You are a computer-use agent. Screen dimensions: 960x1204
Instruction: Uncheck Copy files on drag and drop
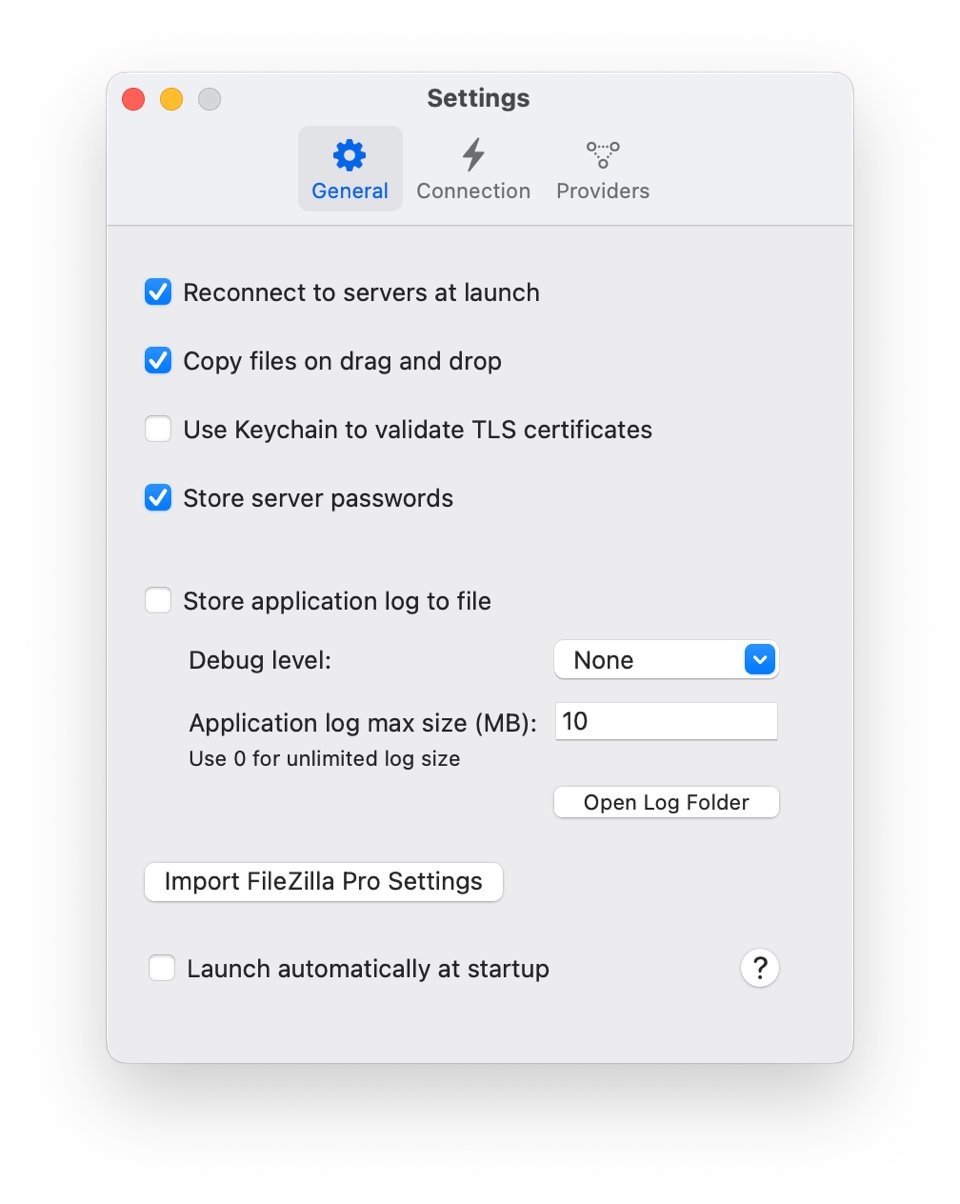point(158,361)
